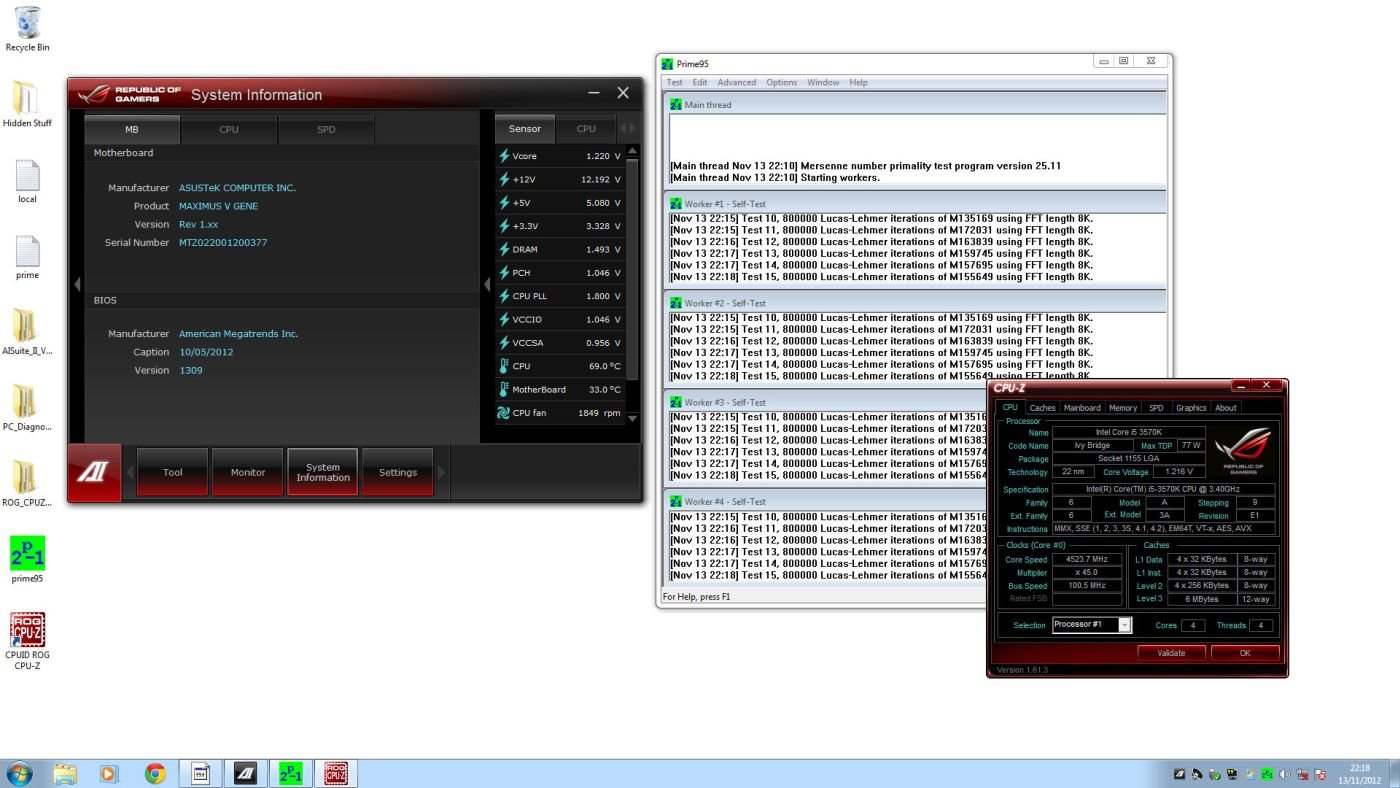Switch to the Graphics tab in CPU-Z
The width and height of the screenshot is (1400, 788).
[x=1191, y=407]
